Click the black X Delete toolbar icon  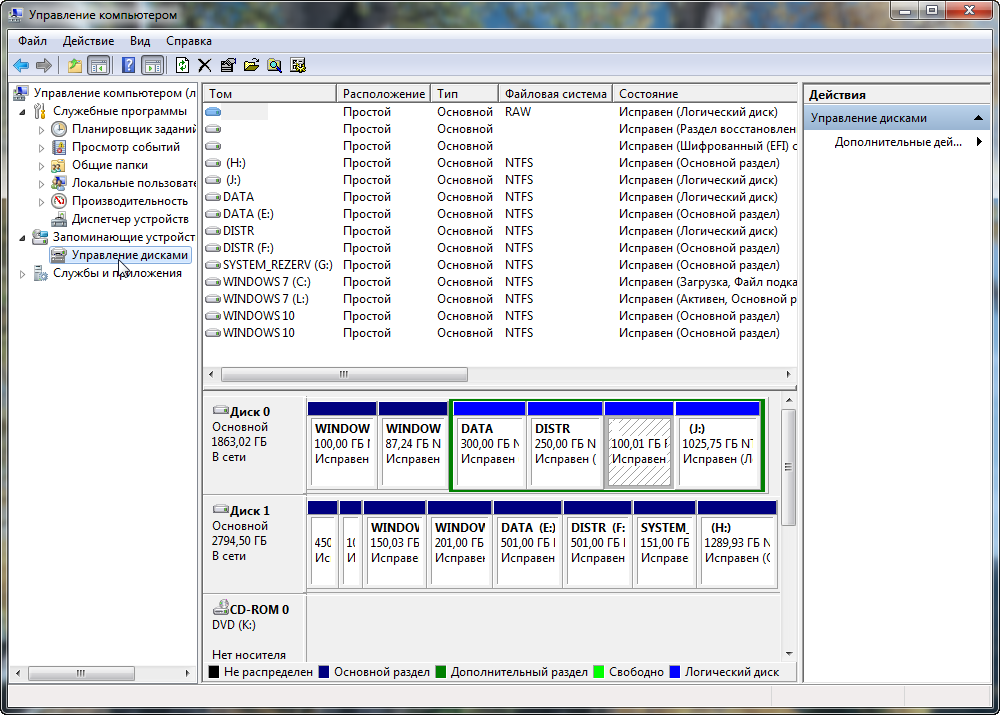pyautogui.click(x=205, y=65)
